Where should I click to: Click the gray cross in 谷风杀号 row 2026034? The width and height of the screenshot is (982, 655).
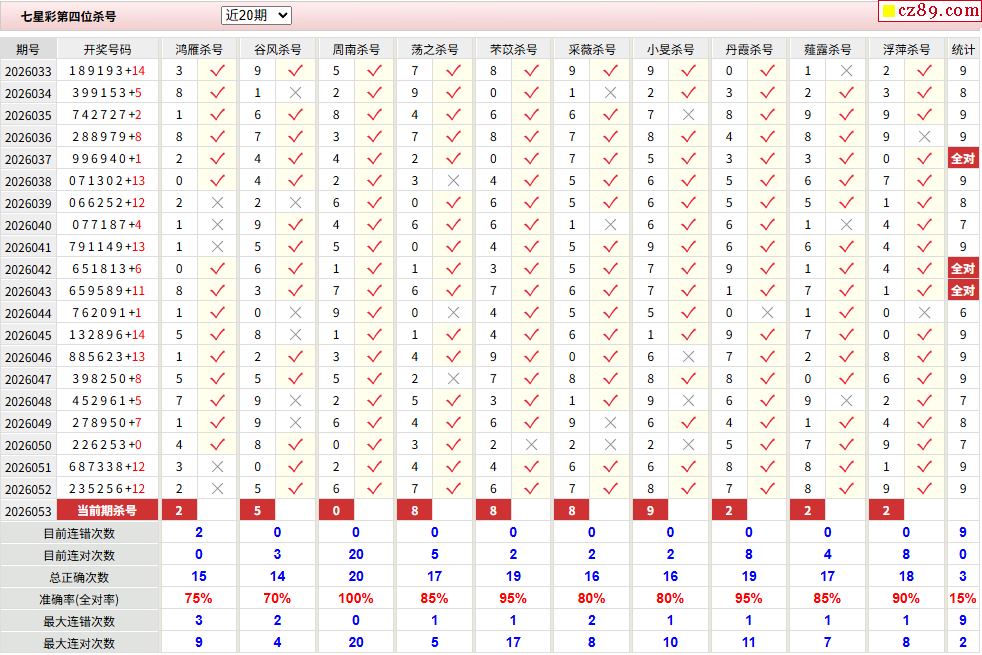[296, 93]
